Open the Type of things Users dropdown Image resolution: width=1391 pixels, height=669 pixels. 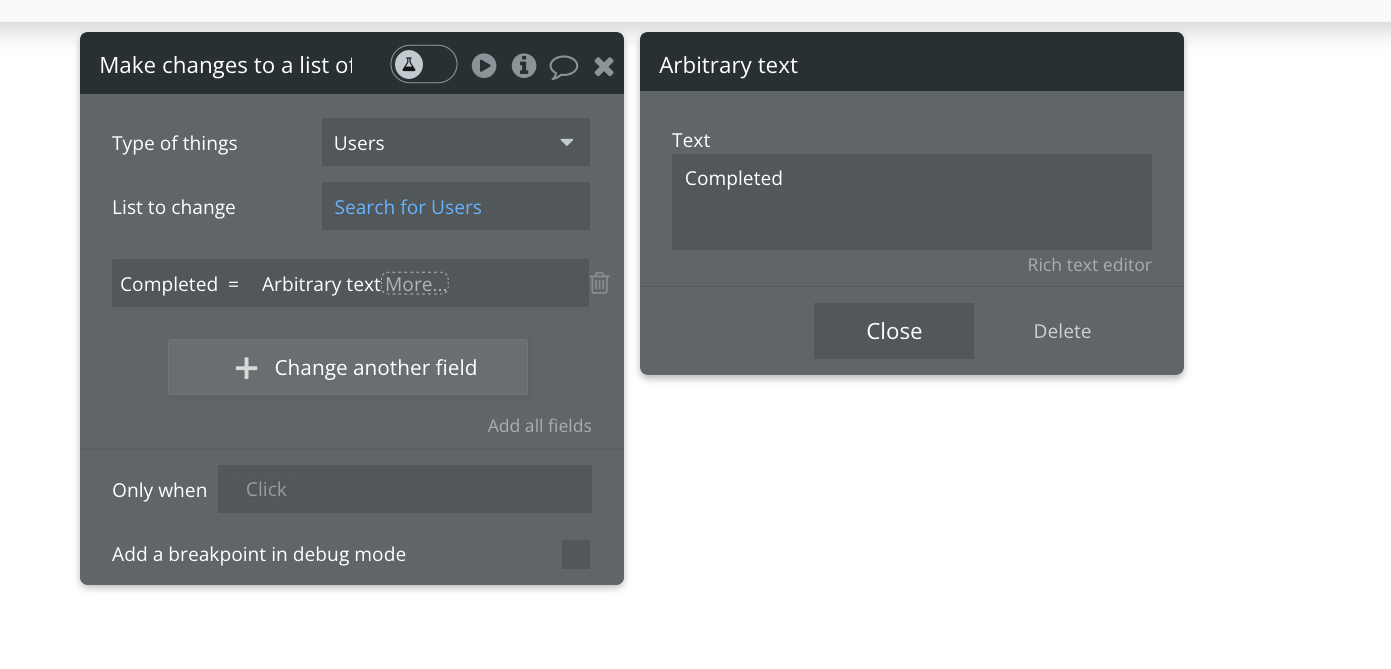(456, 142)
